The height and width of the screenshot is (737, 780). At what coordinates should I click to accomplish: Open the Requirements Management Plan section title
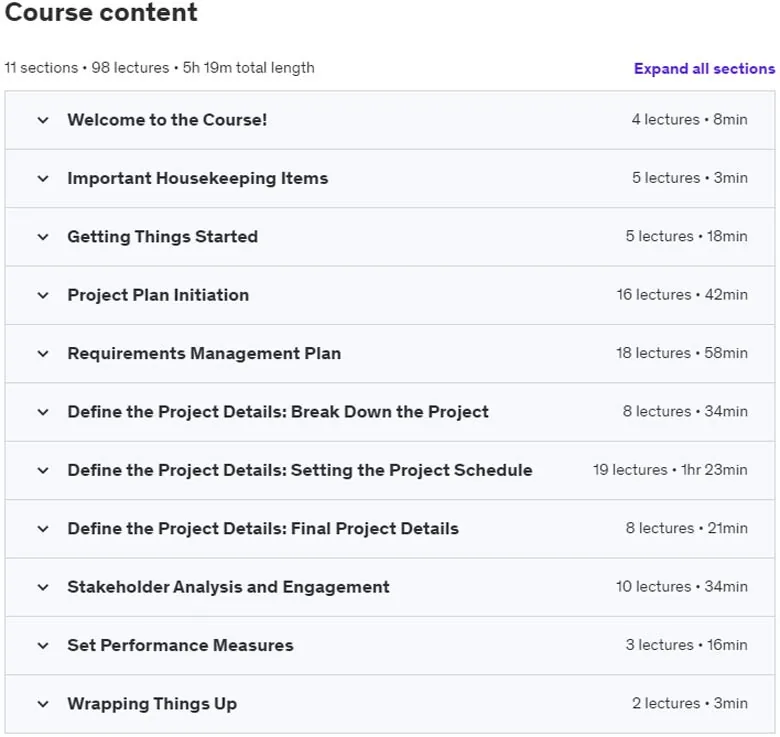204,354
